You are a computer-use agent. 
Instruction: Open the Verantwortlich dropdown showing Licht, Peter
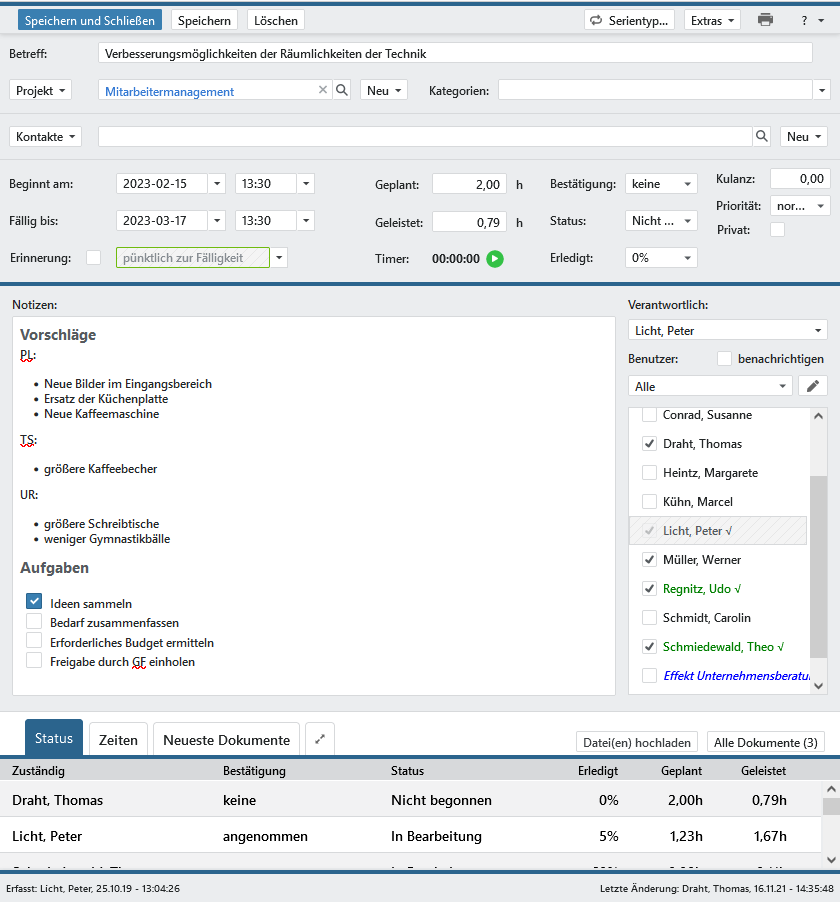tap(727, 331)
